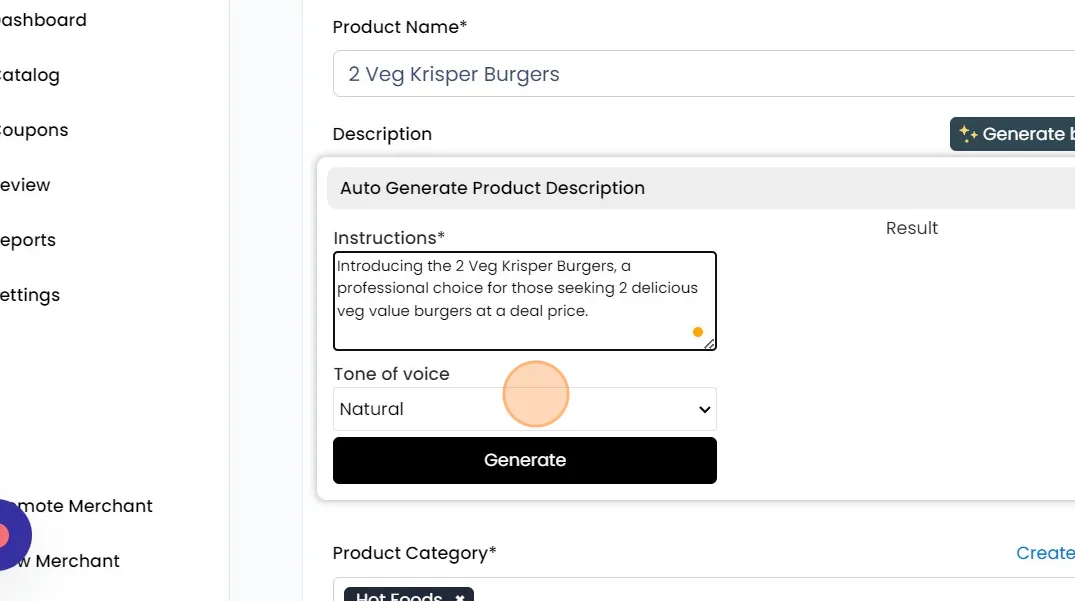The image size is (1075, 601).
Task: Click inside the Instructions text area
Action: tap(524, 300)
